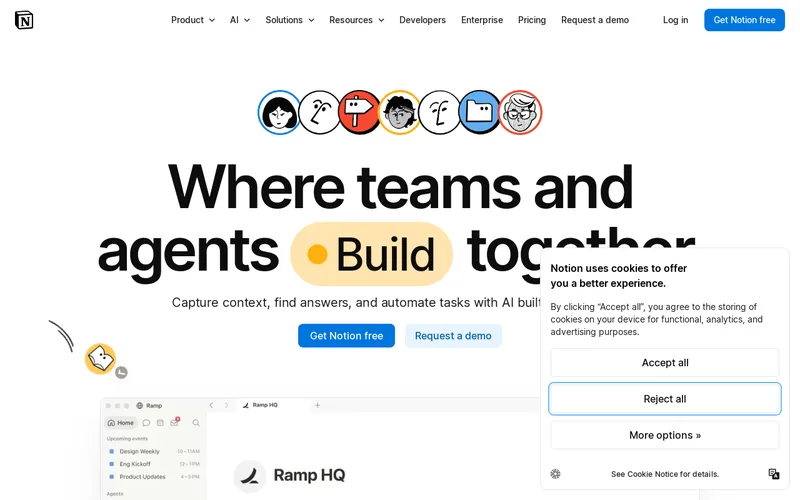Image resolution: width=800 pixels, height=500 pixels.
Task: Click the glasses-wearing avatar with red ring
Action: [520, 112]
